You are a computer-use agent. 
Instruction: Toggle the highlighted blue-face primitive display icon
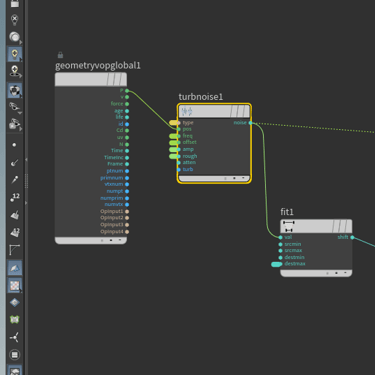pyautogui.click(x=14, y=268)
